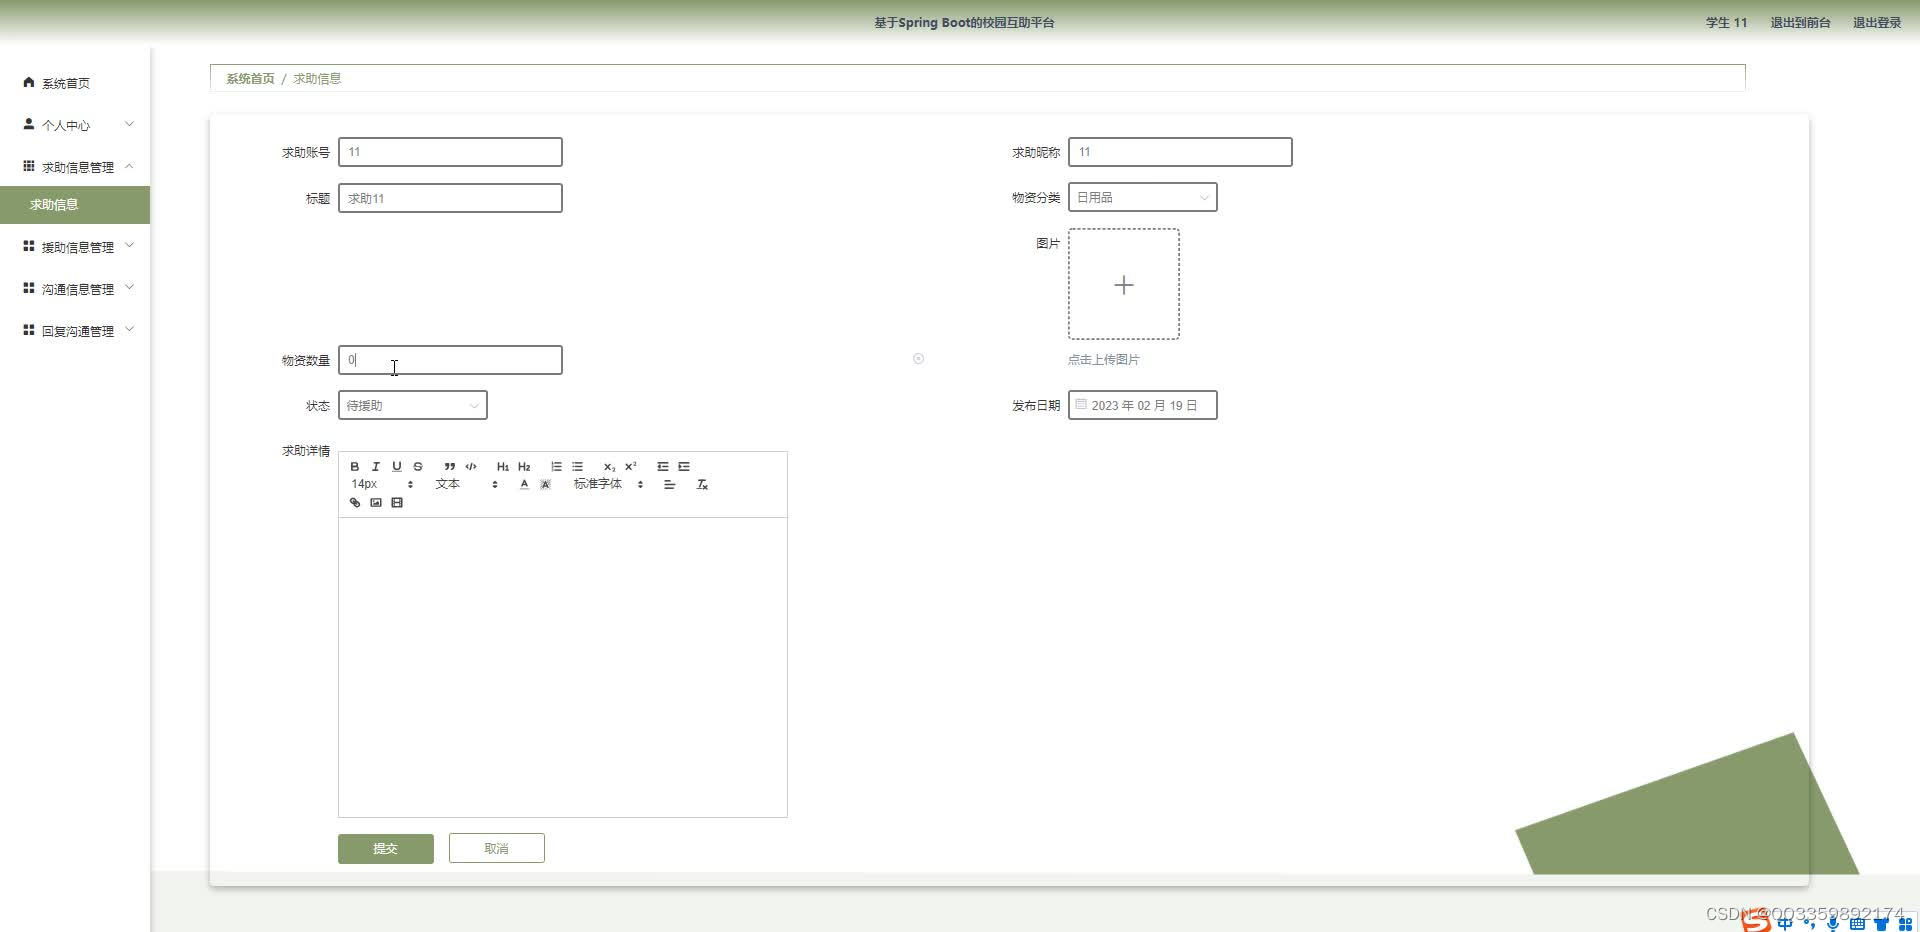Click the 取消 cancel button
The image size is (1920, 932).
497,848
